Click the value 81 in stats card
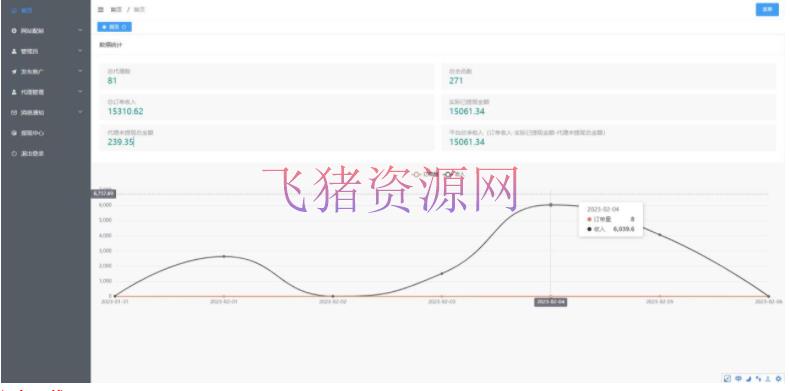790x391 pixels. [112, 81]
